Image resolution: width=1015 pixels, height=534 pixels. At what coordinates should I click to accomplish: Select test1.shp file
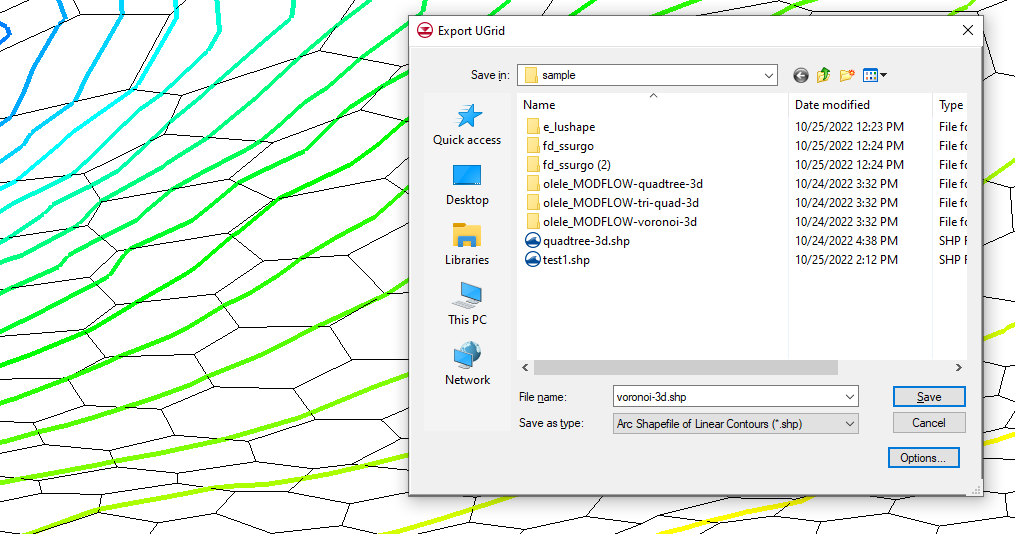pyautogui.click(x=557, y=260)
